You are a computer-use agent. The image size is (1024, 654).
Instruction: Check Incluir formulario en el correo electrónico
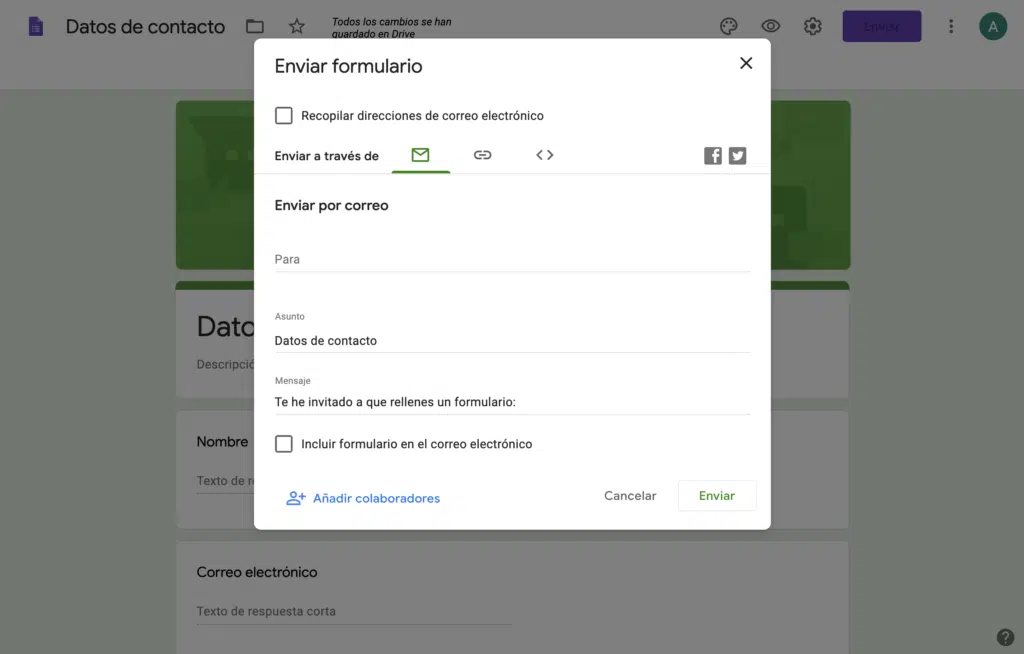point(284,444)
